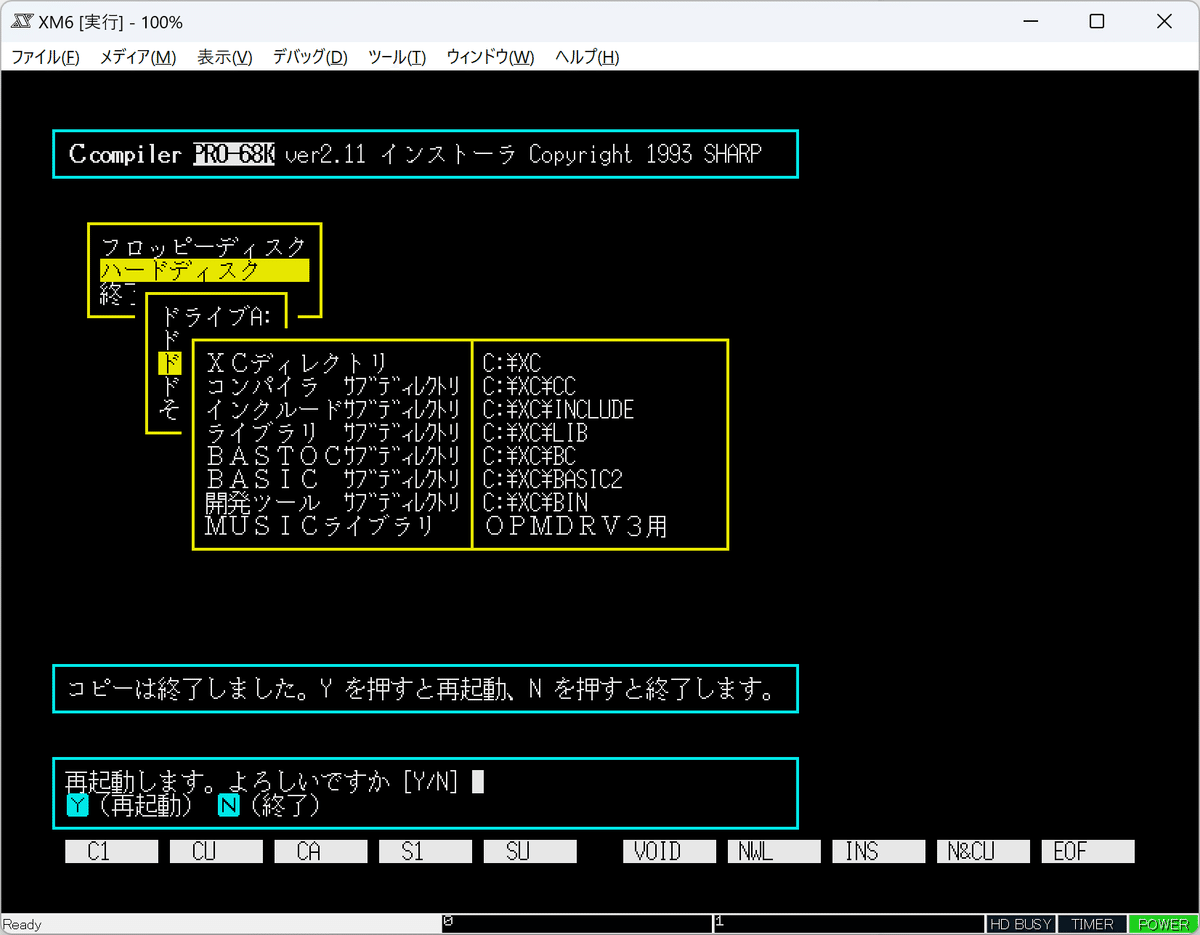Viewport: 1200px width, 935px height.
Task: Open the ウィンドウ(W) menu
Action: click(490, 57)
